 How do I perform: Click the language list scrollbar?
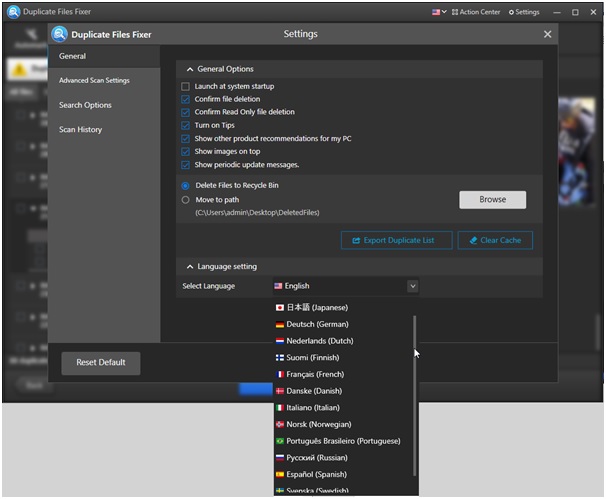(414, 396)
